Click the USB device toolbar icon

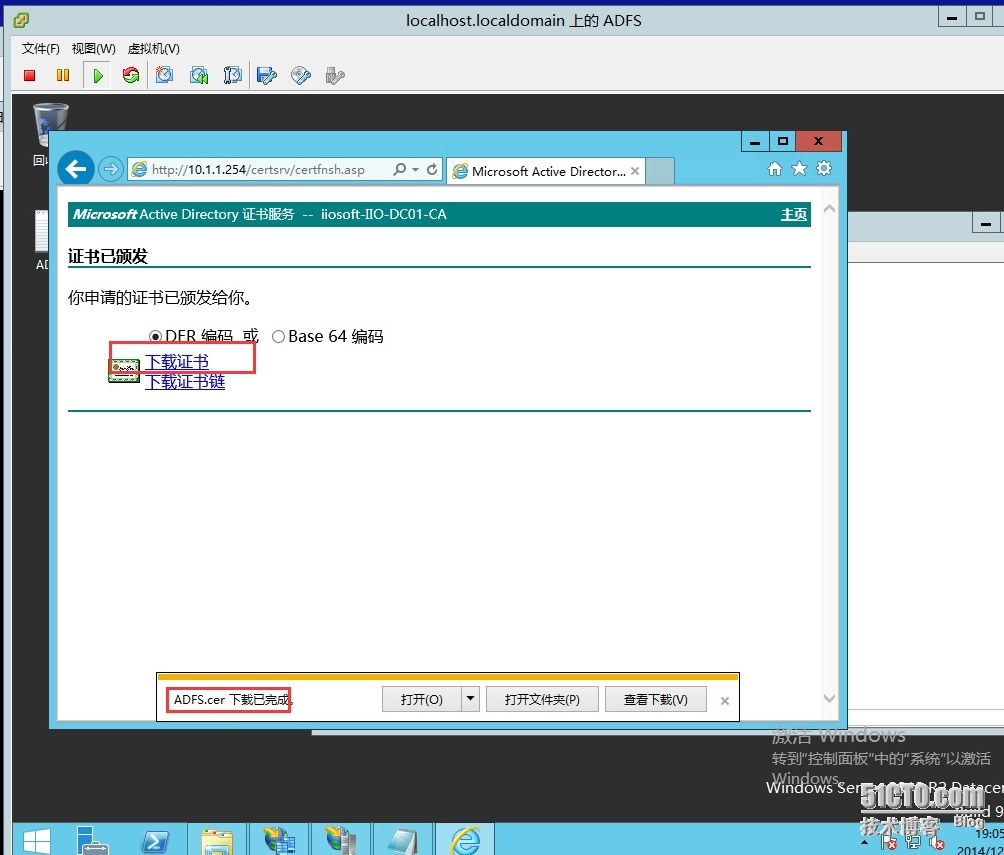(335, 76)
